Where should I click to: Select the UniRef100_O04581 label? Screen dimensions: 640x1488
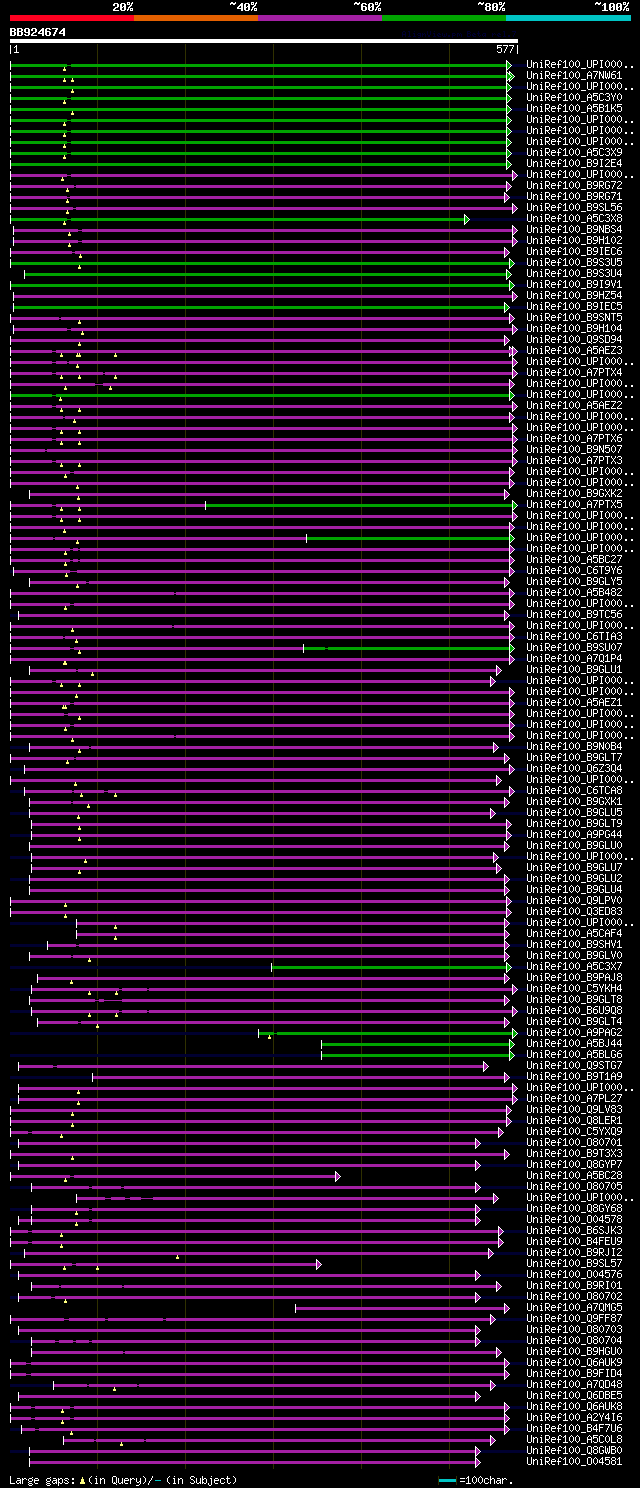coord(574,1462)
